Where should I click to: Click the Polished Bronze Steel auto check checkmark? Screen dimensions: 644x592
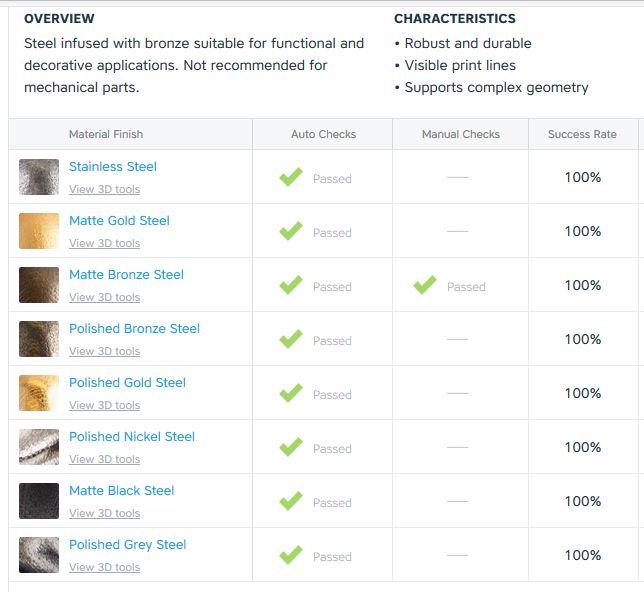pos(291,339)
